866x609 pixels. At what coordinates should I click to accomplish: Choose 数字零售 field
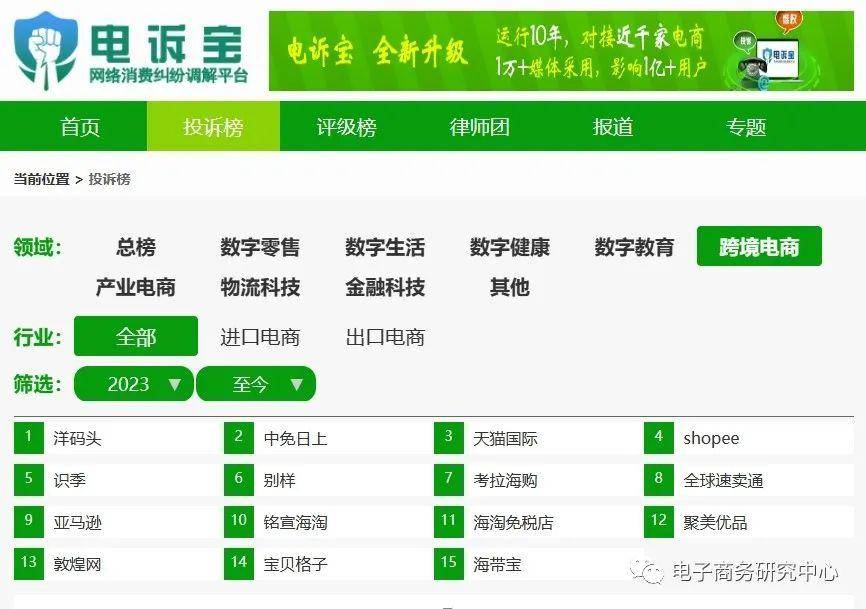point(260,247)
